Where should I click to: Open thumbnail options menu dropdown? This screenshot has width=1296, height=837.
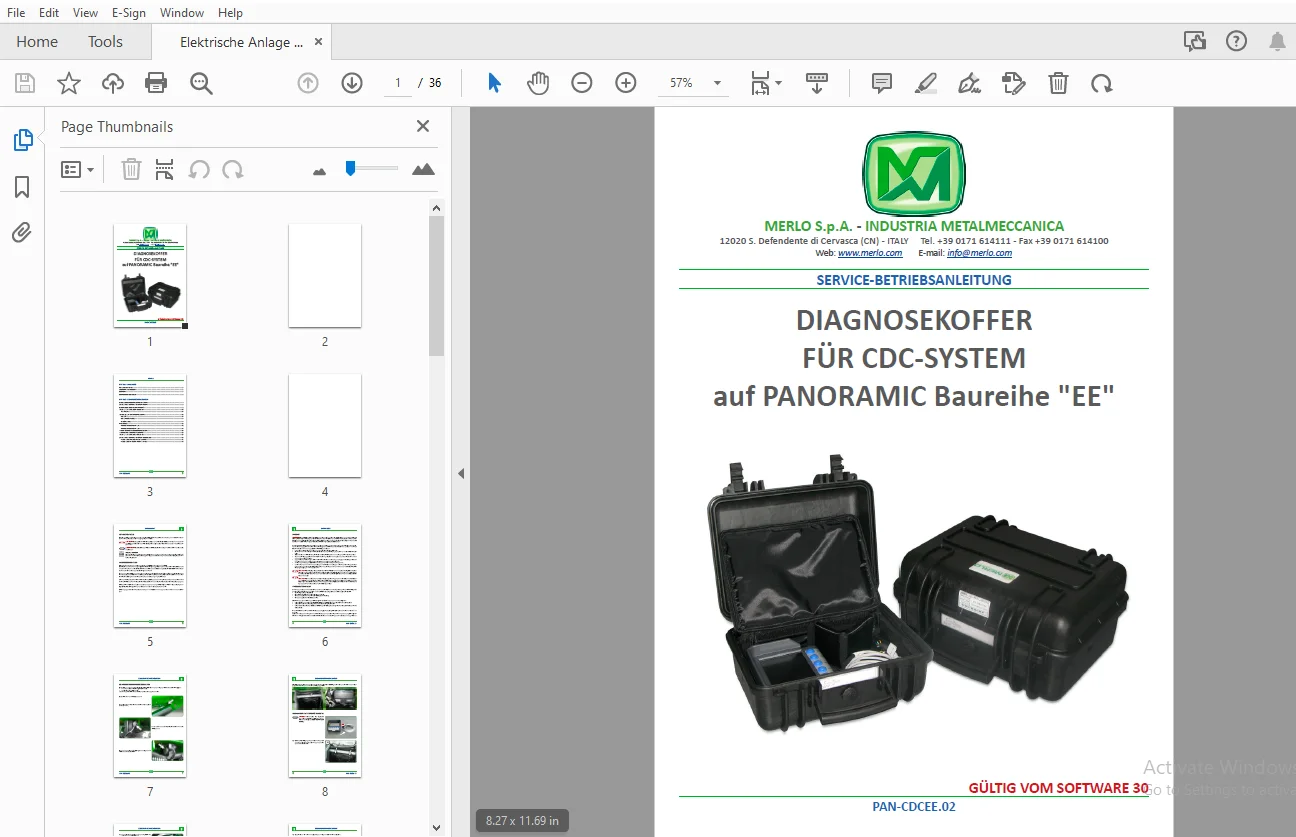point(78,169)
